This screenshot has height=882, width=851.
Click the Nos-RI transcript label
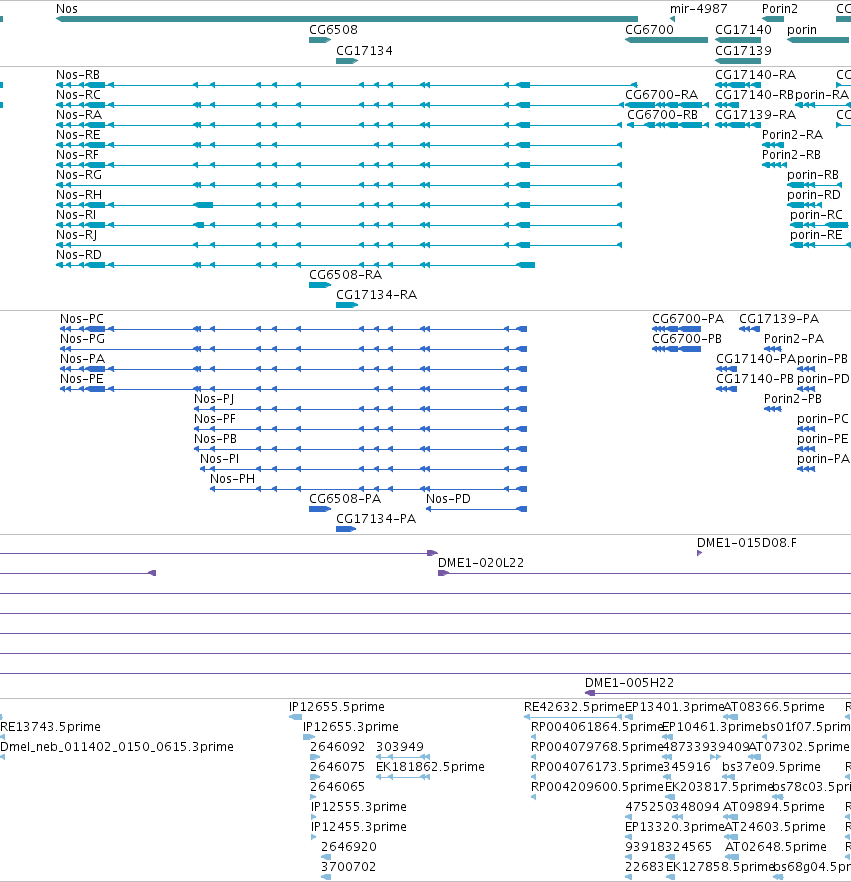(76, 215)
